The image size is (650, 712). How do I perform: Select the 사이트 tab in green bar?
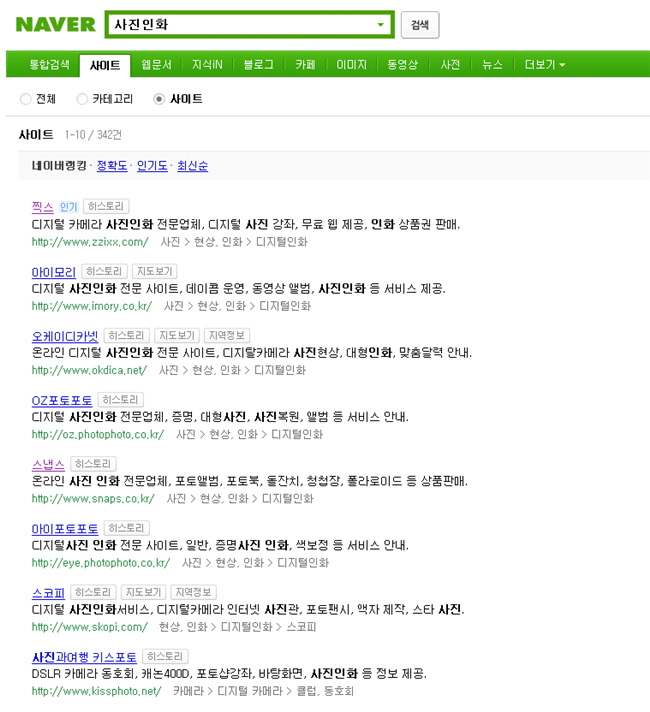point(105,65)
